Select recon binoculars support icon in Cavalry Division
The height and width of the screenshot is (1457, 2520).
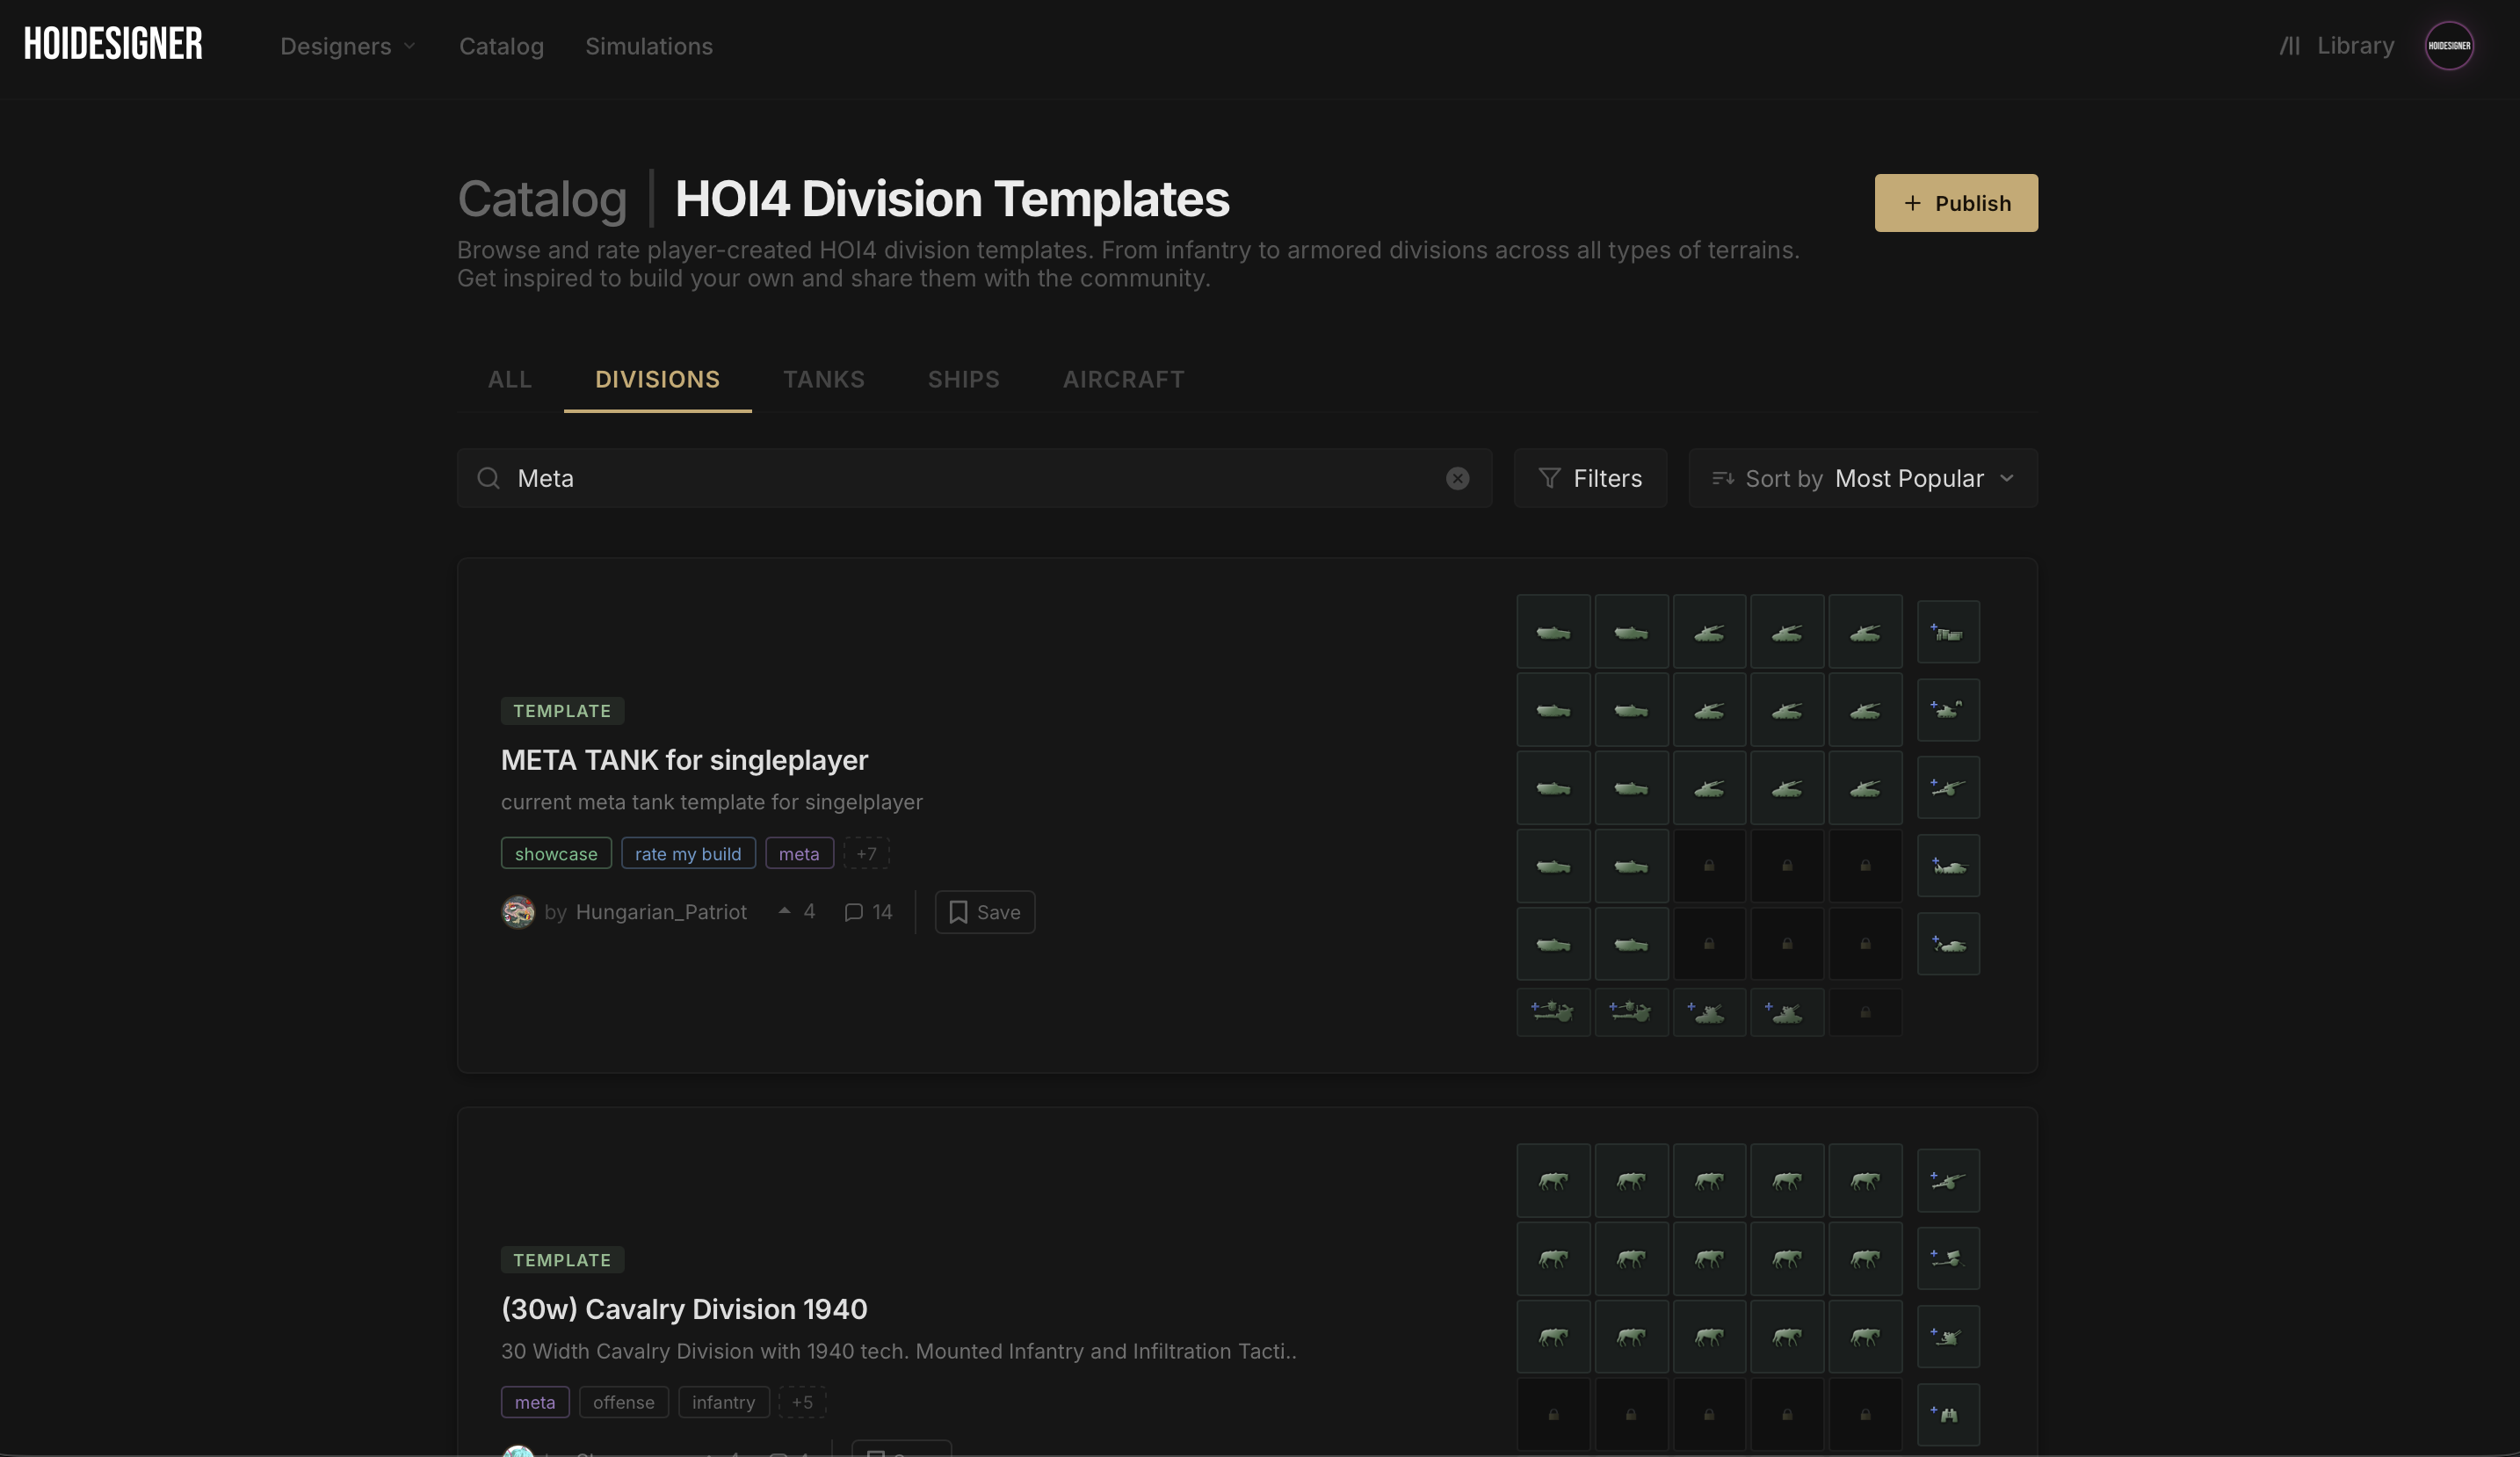[1948, 1415]
